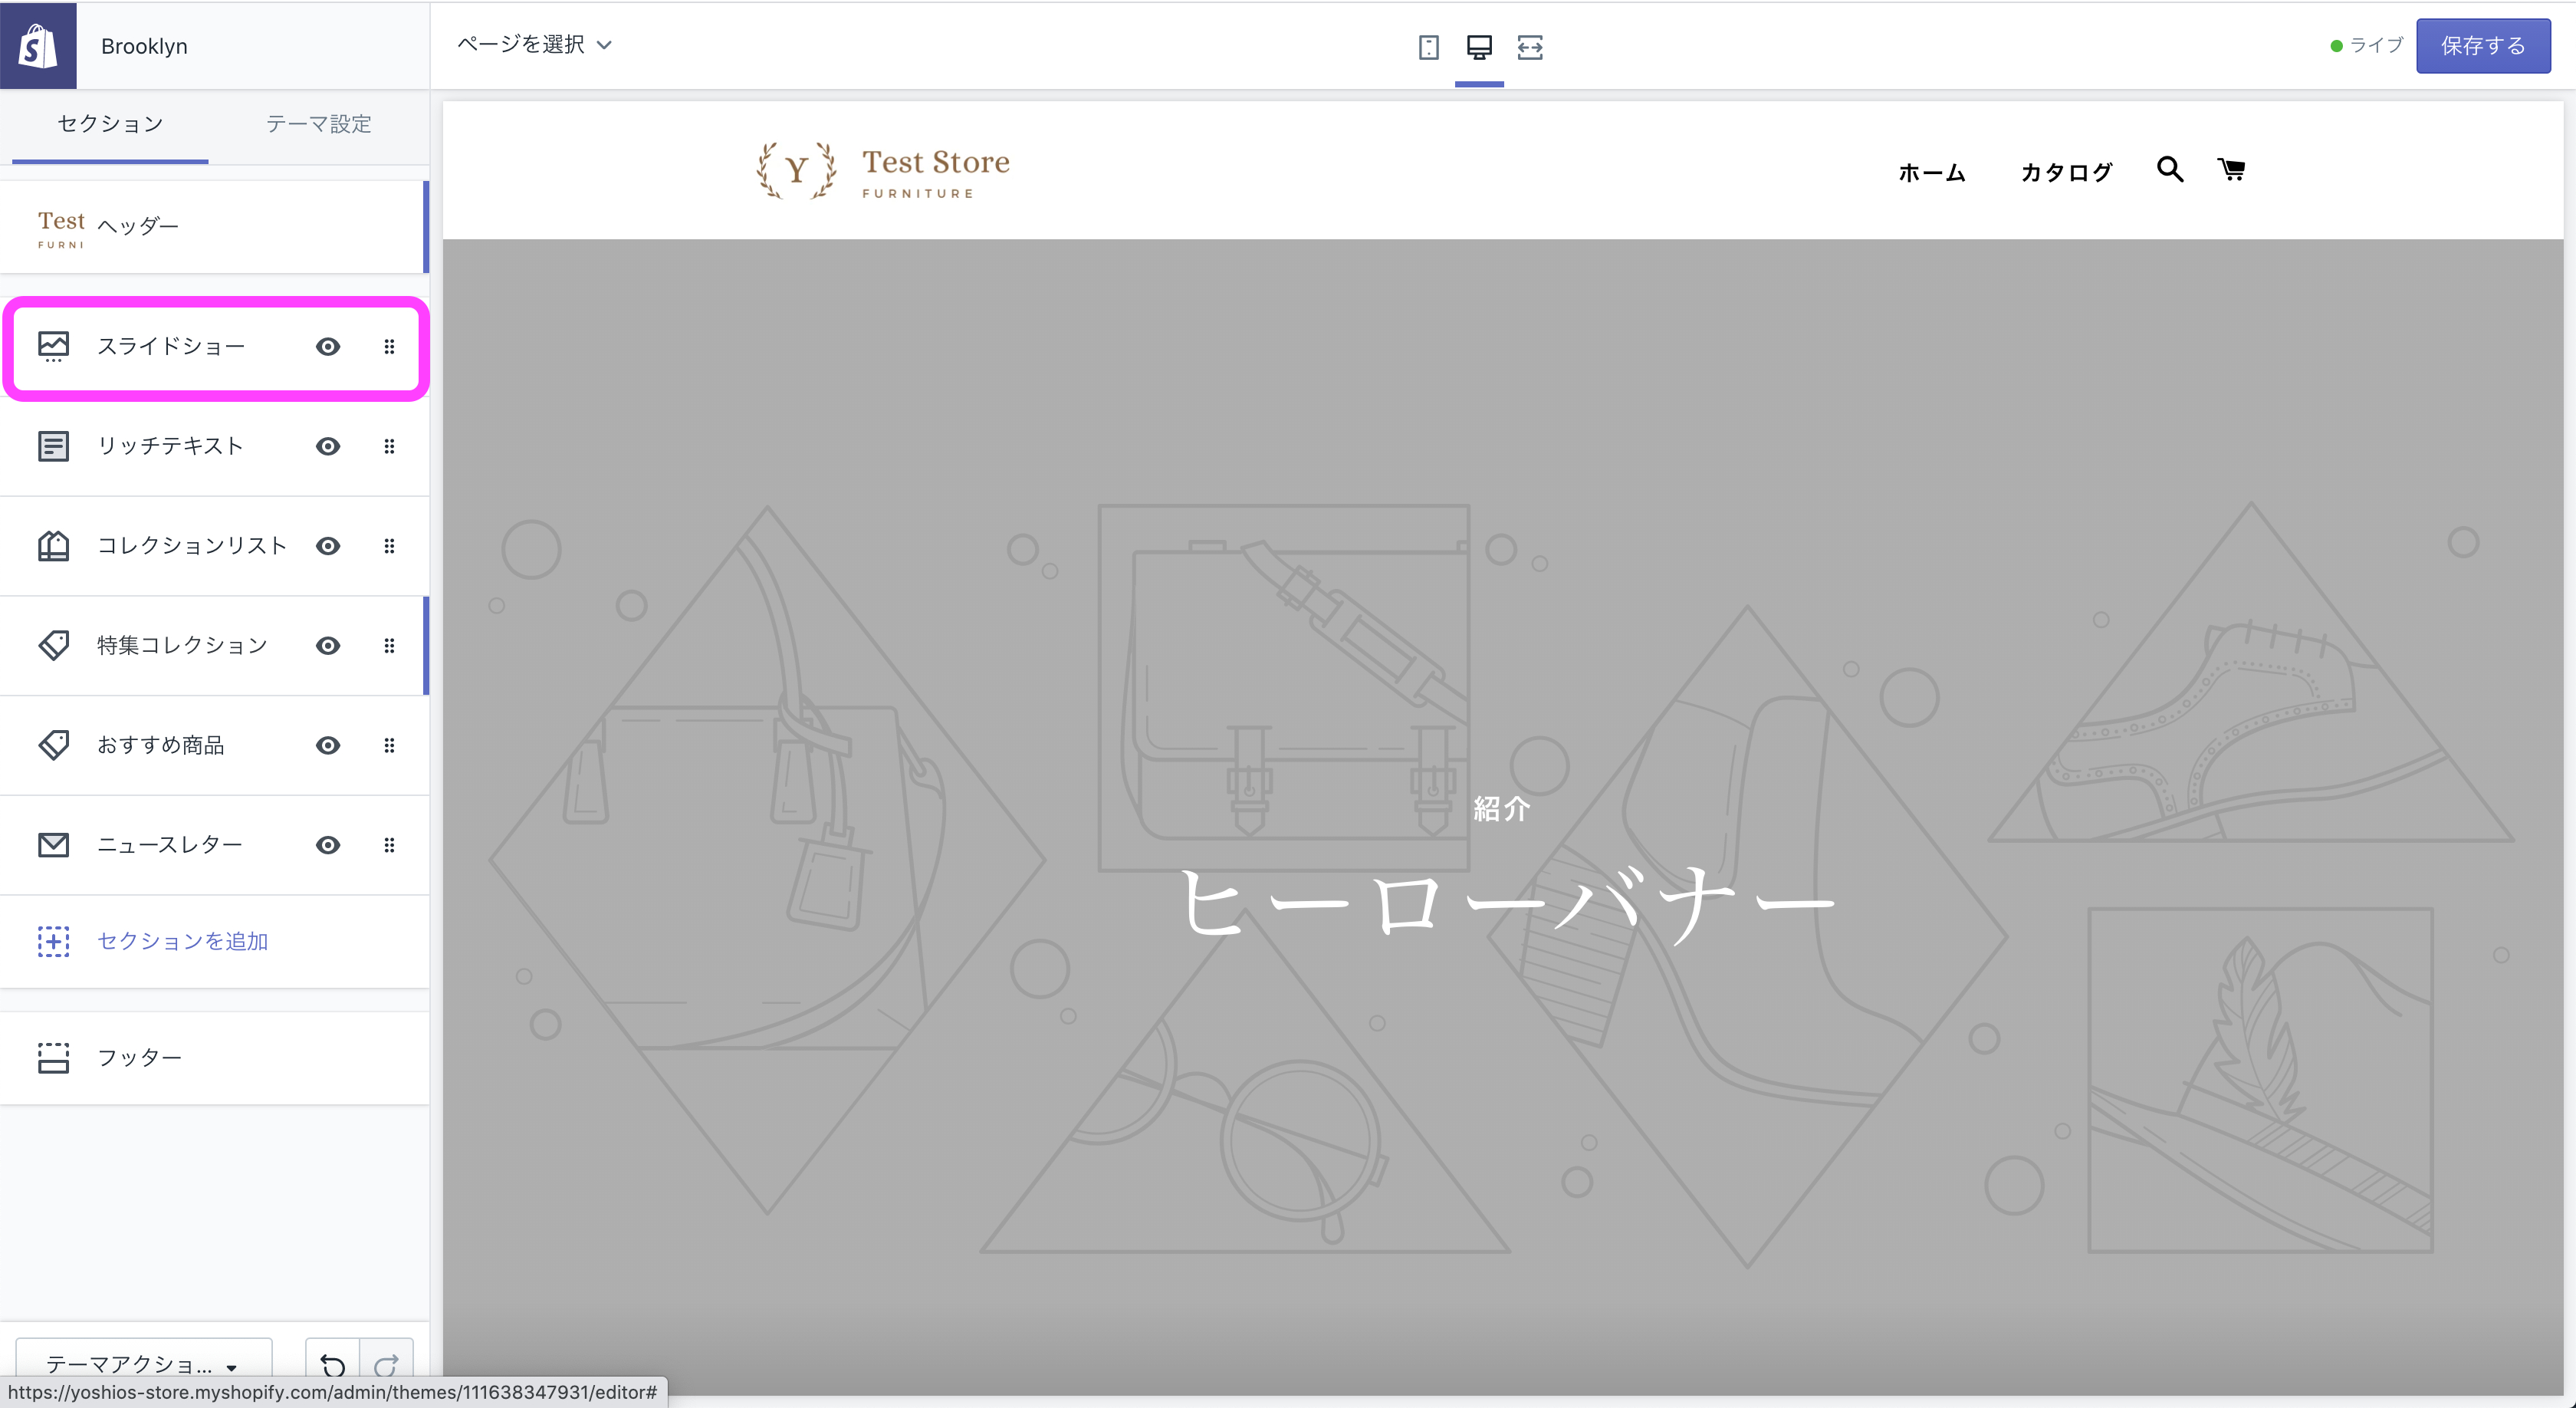Click the Shopify logo icon
The width and height of the screenshot is (2576, 1408).
click(x=37, y=45)
